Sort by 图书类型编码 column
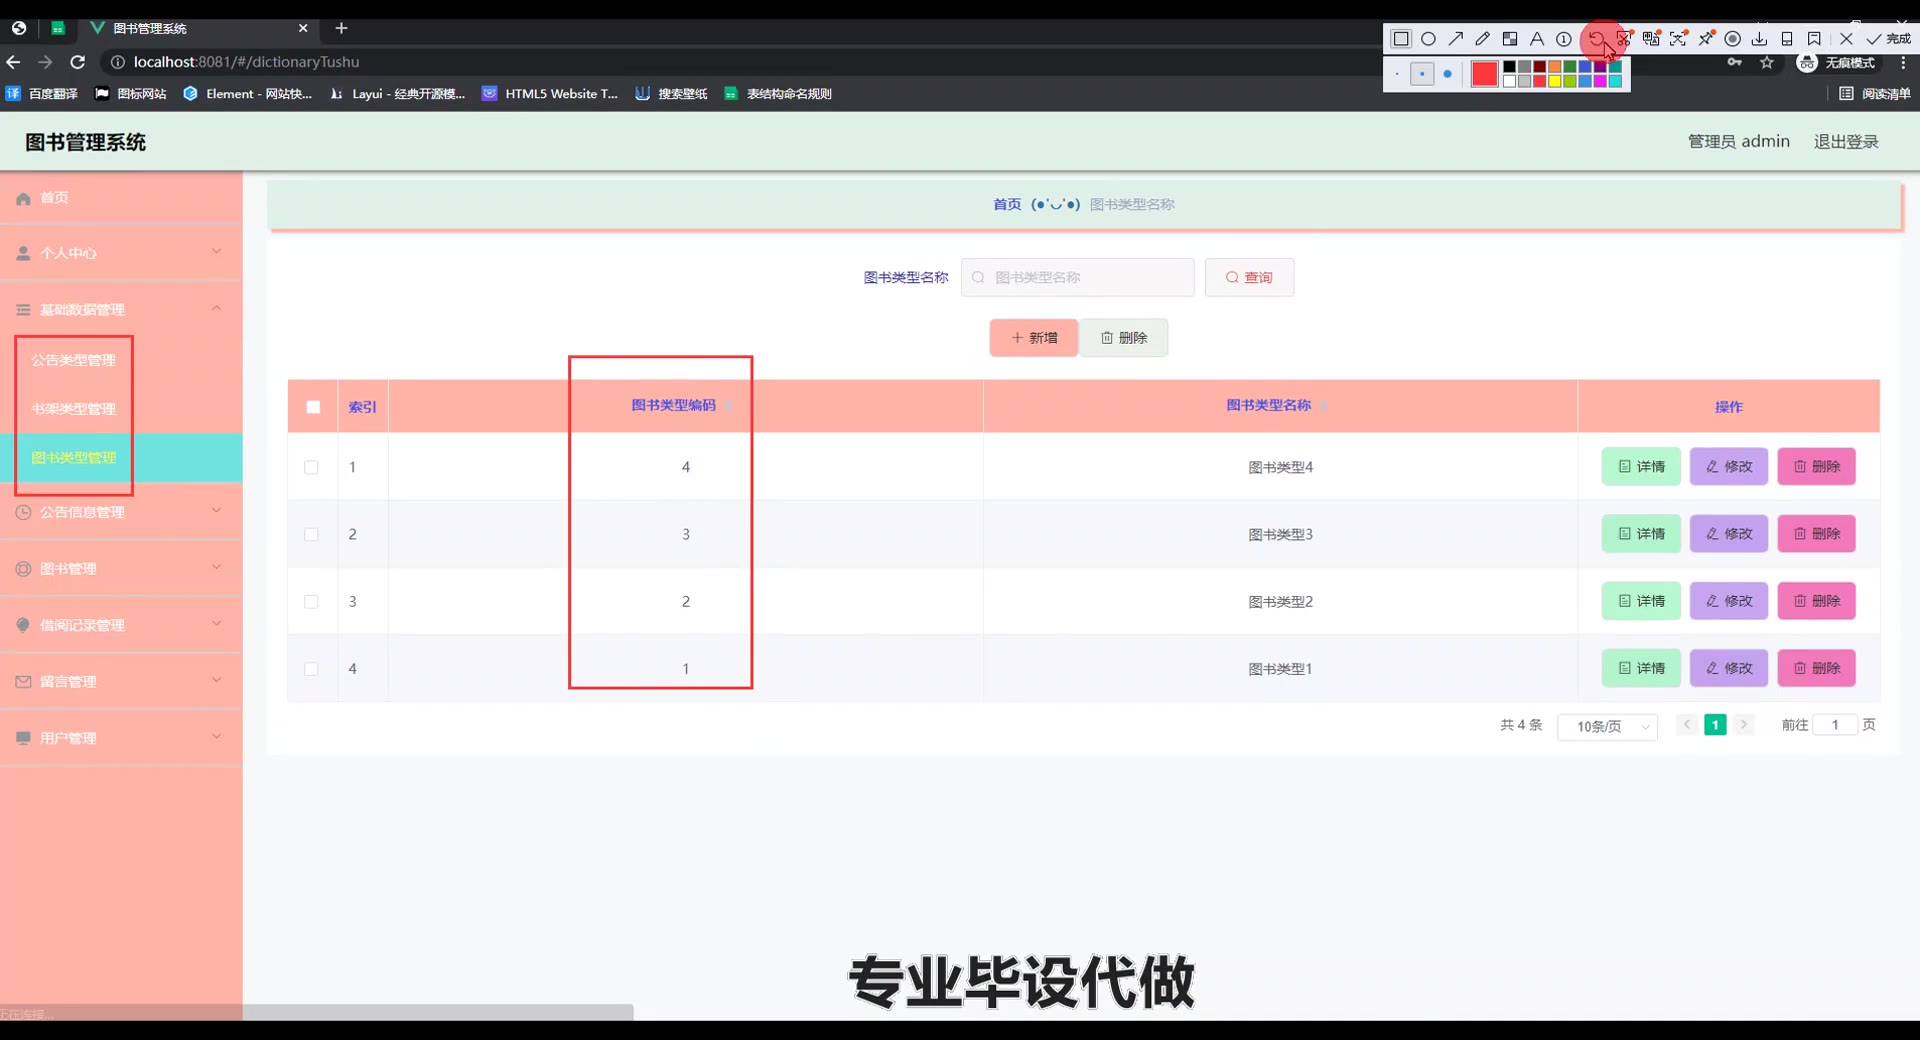This screenshot has height=1040, width=1920. [728, 405]
